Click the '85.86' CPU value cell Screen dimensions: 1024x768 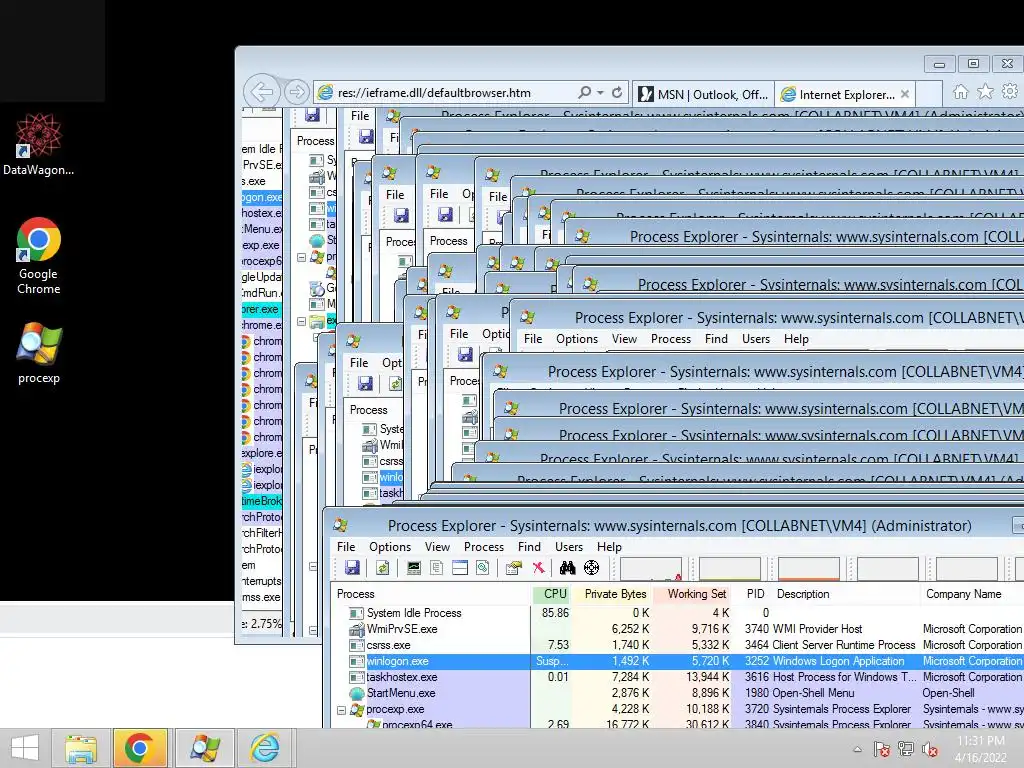[x=555, y=613]
